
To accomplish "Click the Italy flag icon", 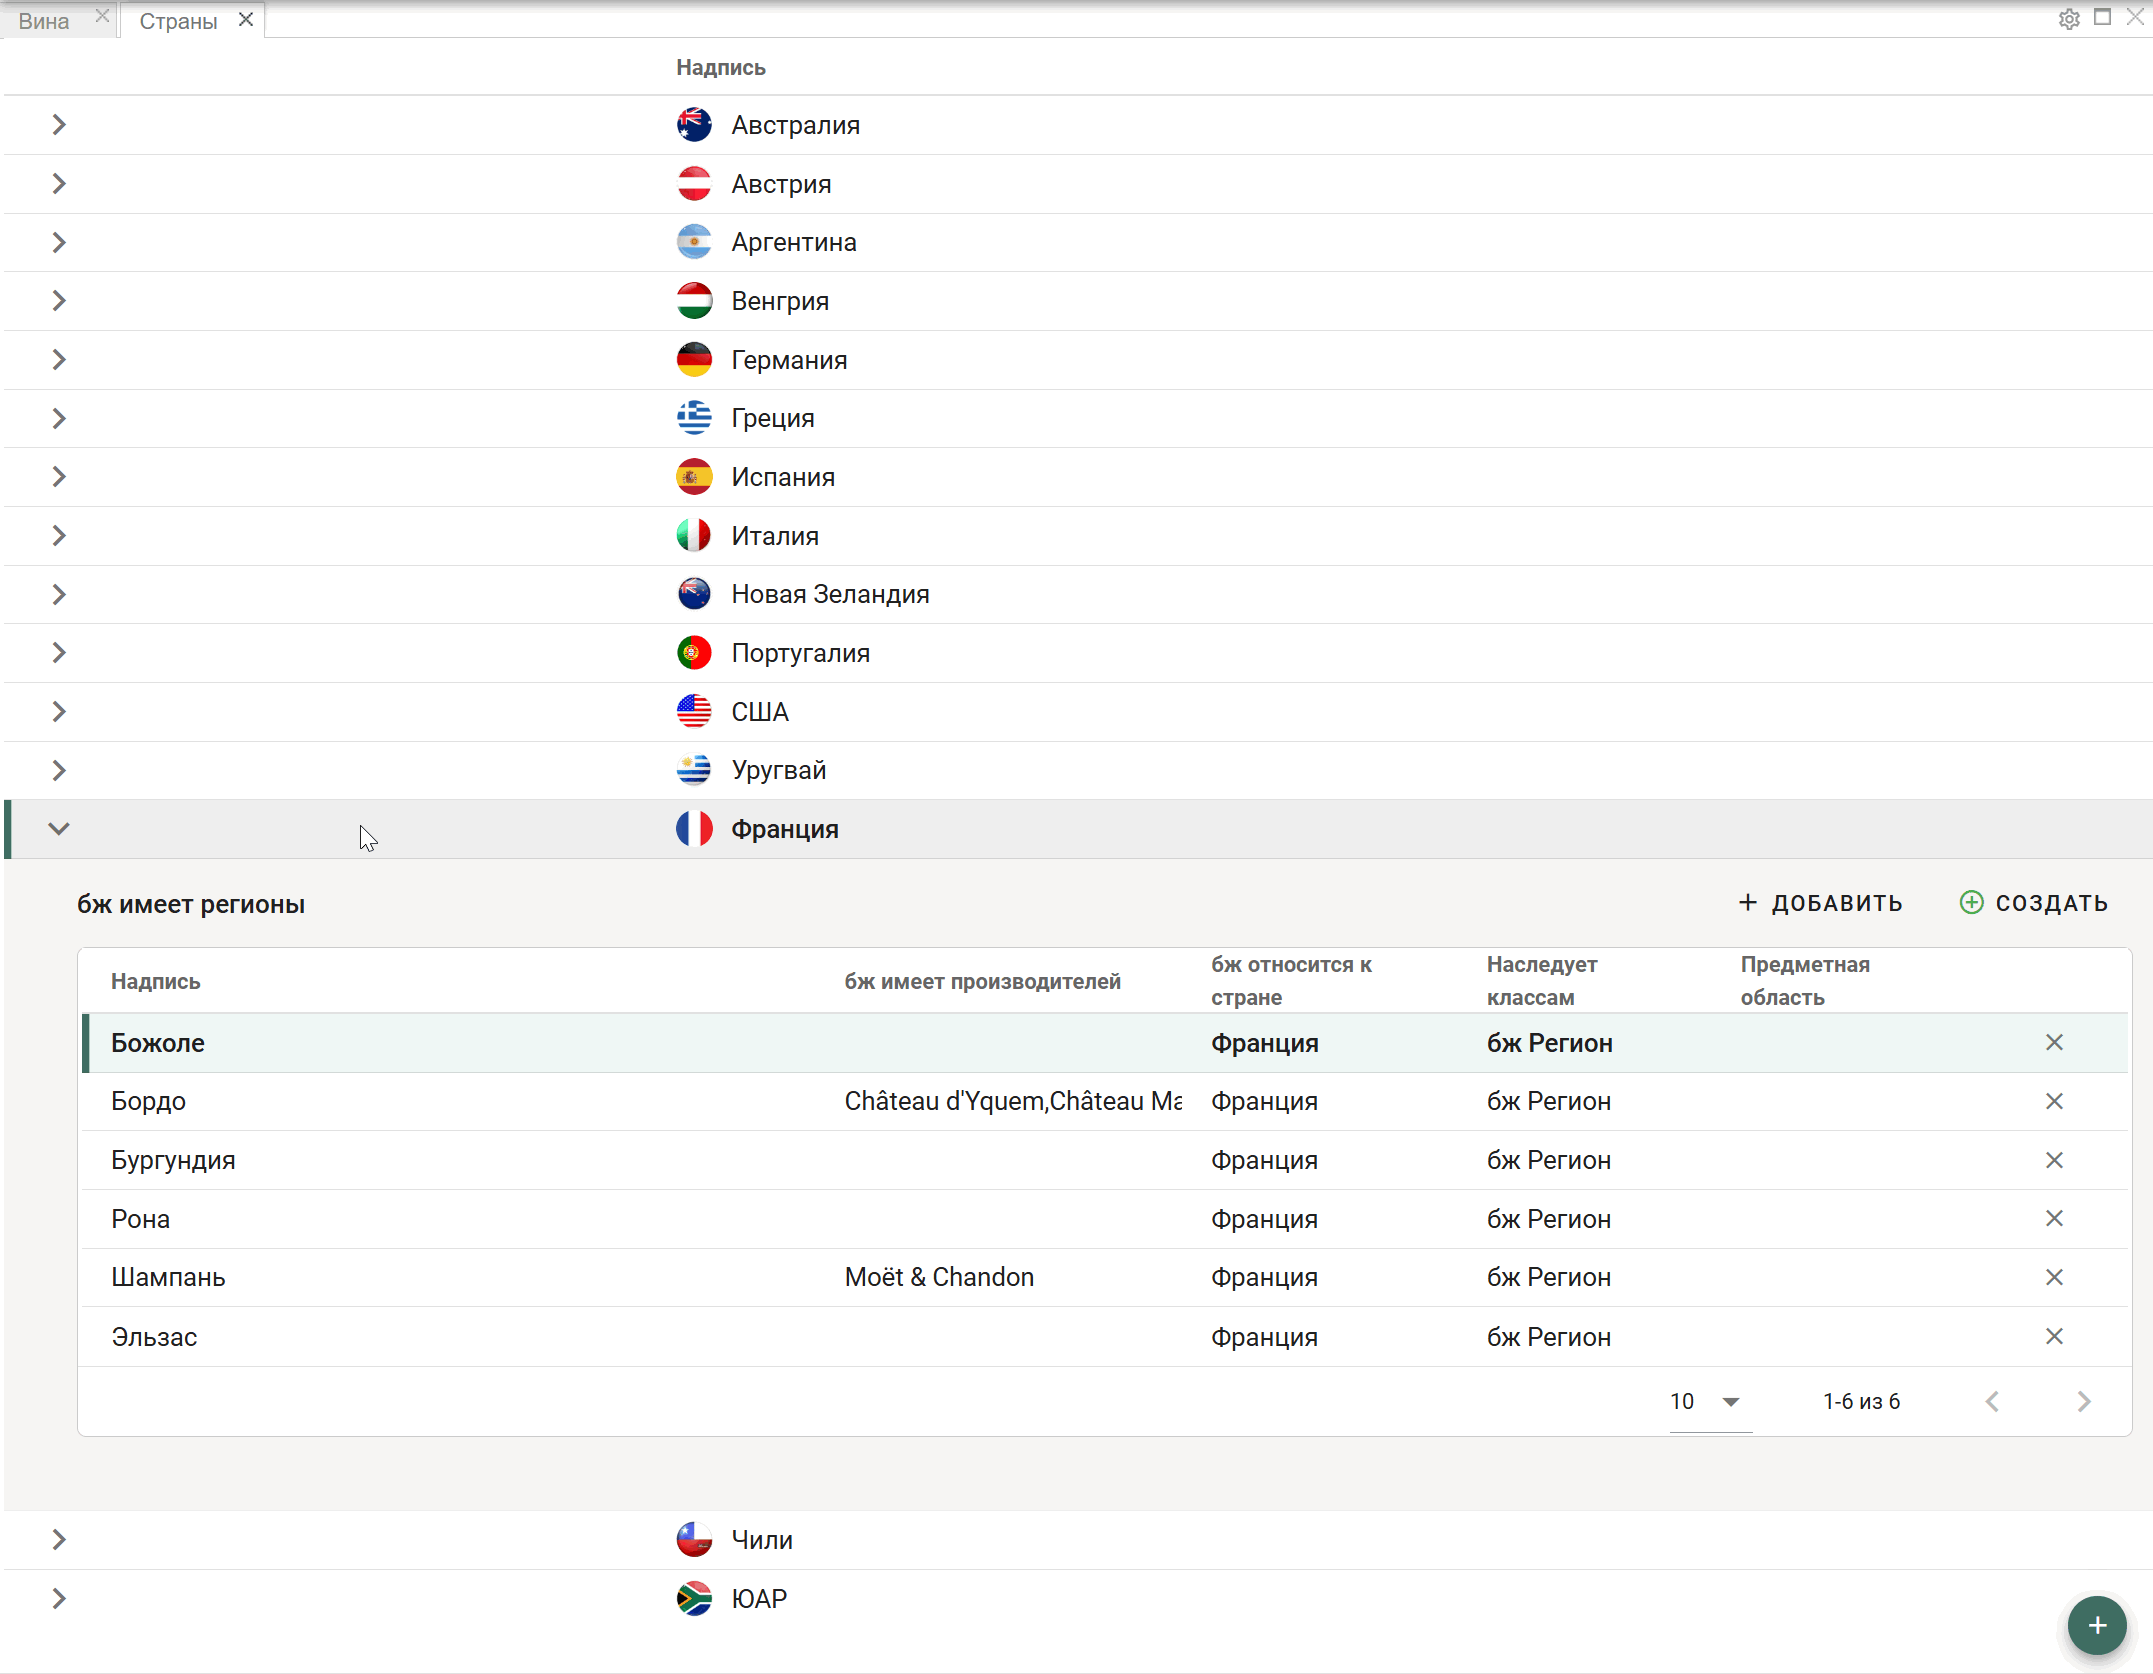I will click(x=694, y=536).
